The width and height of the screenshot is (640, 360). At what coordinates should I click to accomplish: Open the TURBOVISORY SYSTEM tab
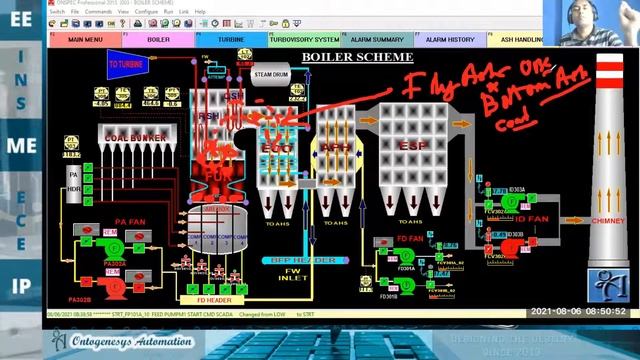[x=304, y=40]
